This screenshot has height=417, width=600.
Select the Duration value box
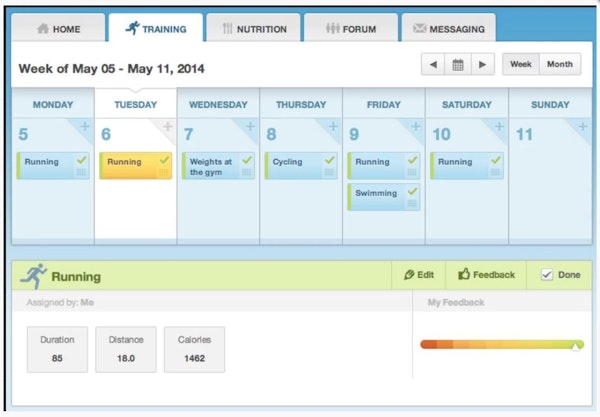pyautogui.click(x=57, y=349)
